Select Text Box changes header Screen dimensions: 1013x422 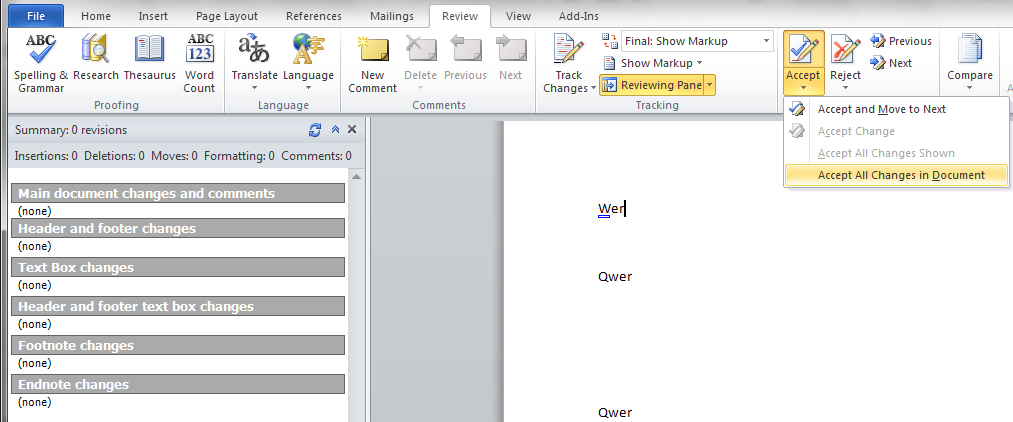(x=178, y=268)
